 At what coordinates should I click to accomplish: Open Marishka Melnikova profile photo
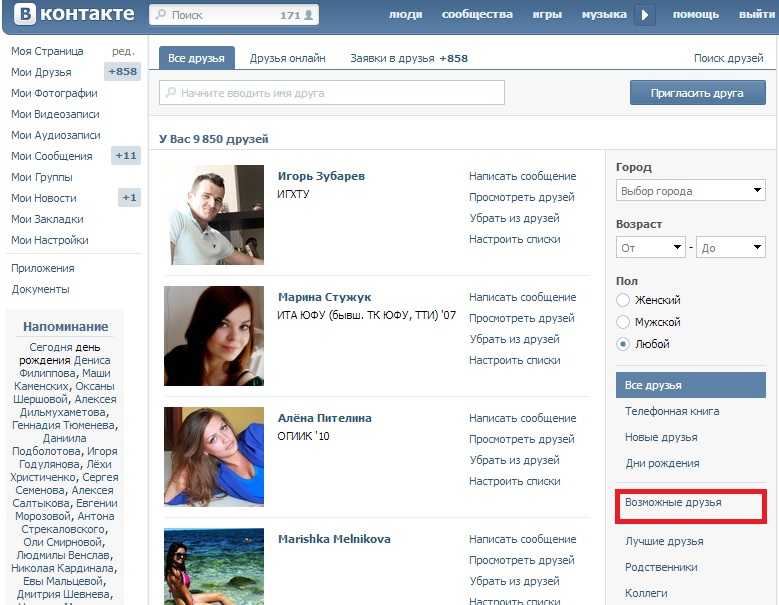[214, 566]
